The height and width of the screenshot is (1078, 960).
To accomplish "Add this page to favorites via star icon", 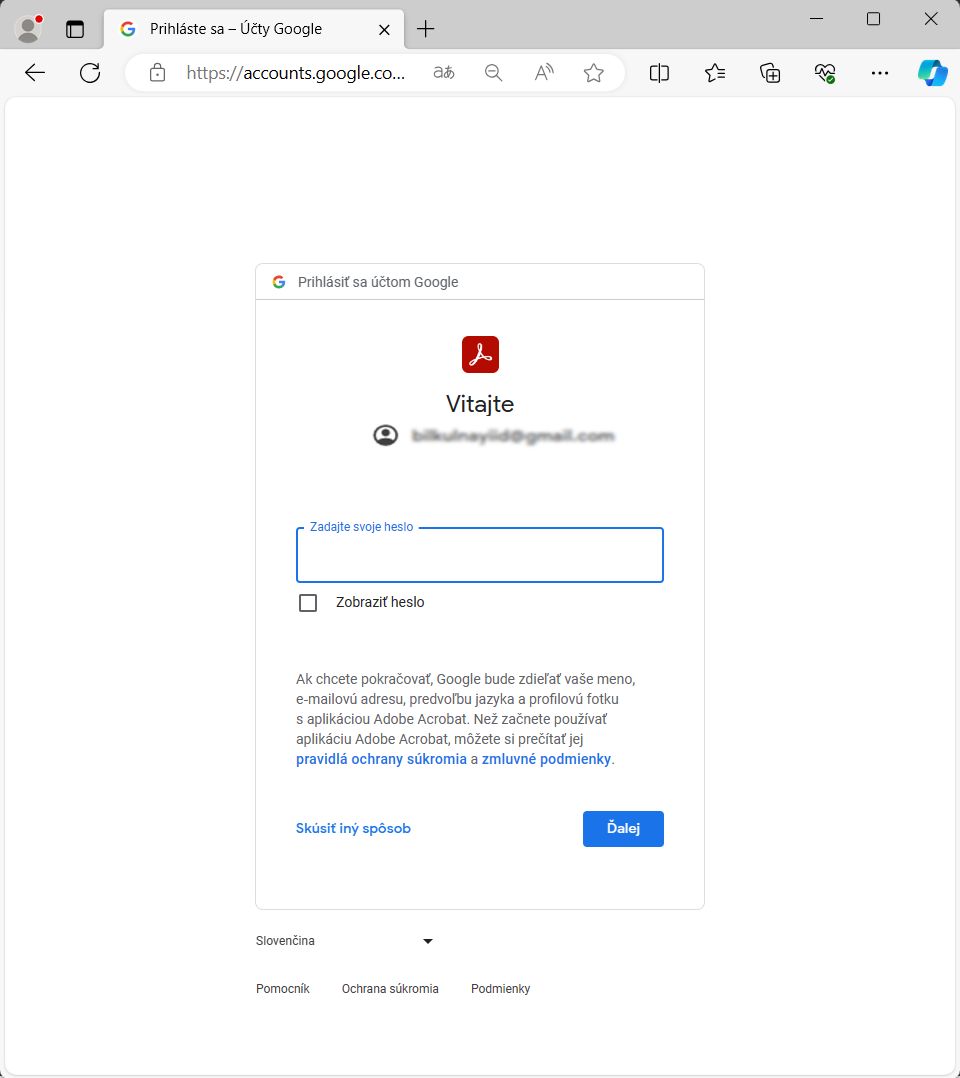I will tap(594, 72).
